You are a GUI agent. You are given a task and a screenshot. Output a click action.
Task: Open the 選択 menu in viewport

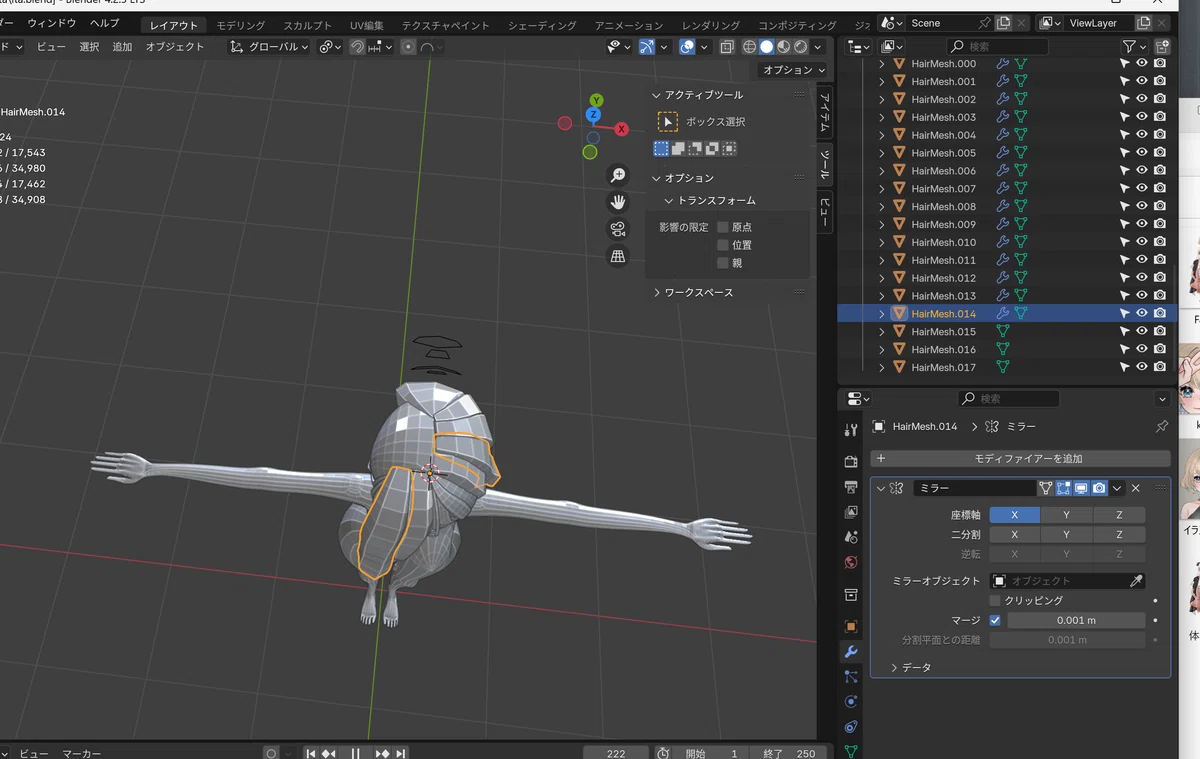pyautogui.click(x=89, y=47)
